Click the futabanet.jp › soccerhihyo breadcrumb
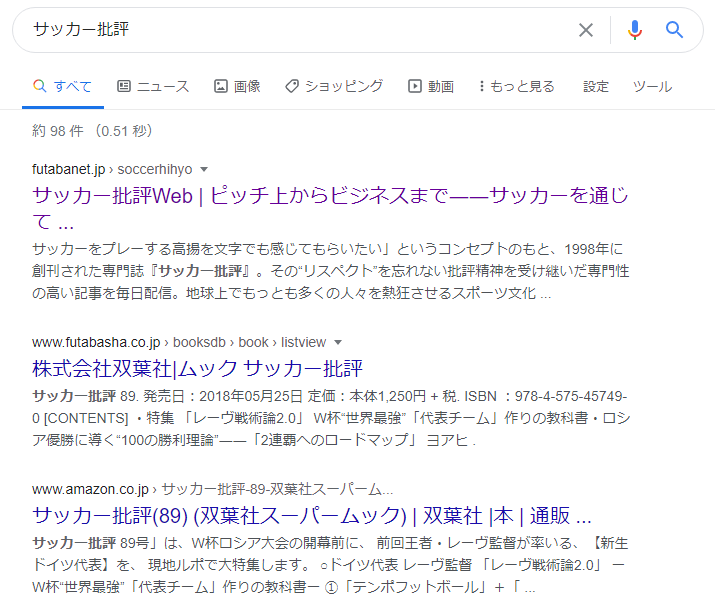This screenshot has width=715, height=602. (112, 169)
